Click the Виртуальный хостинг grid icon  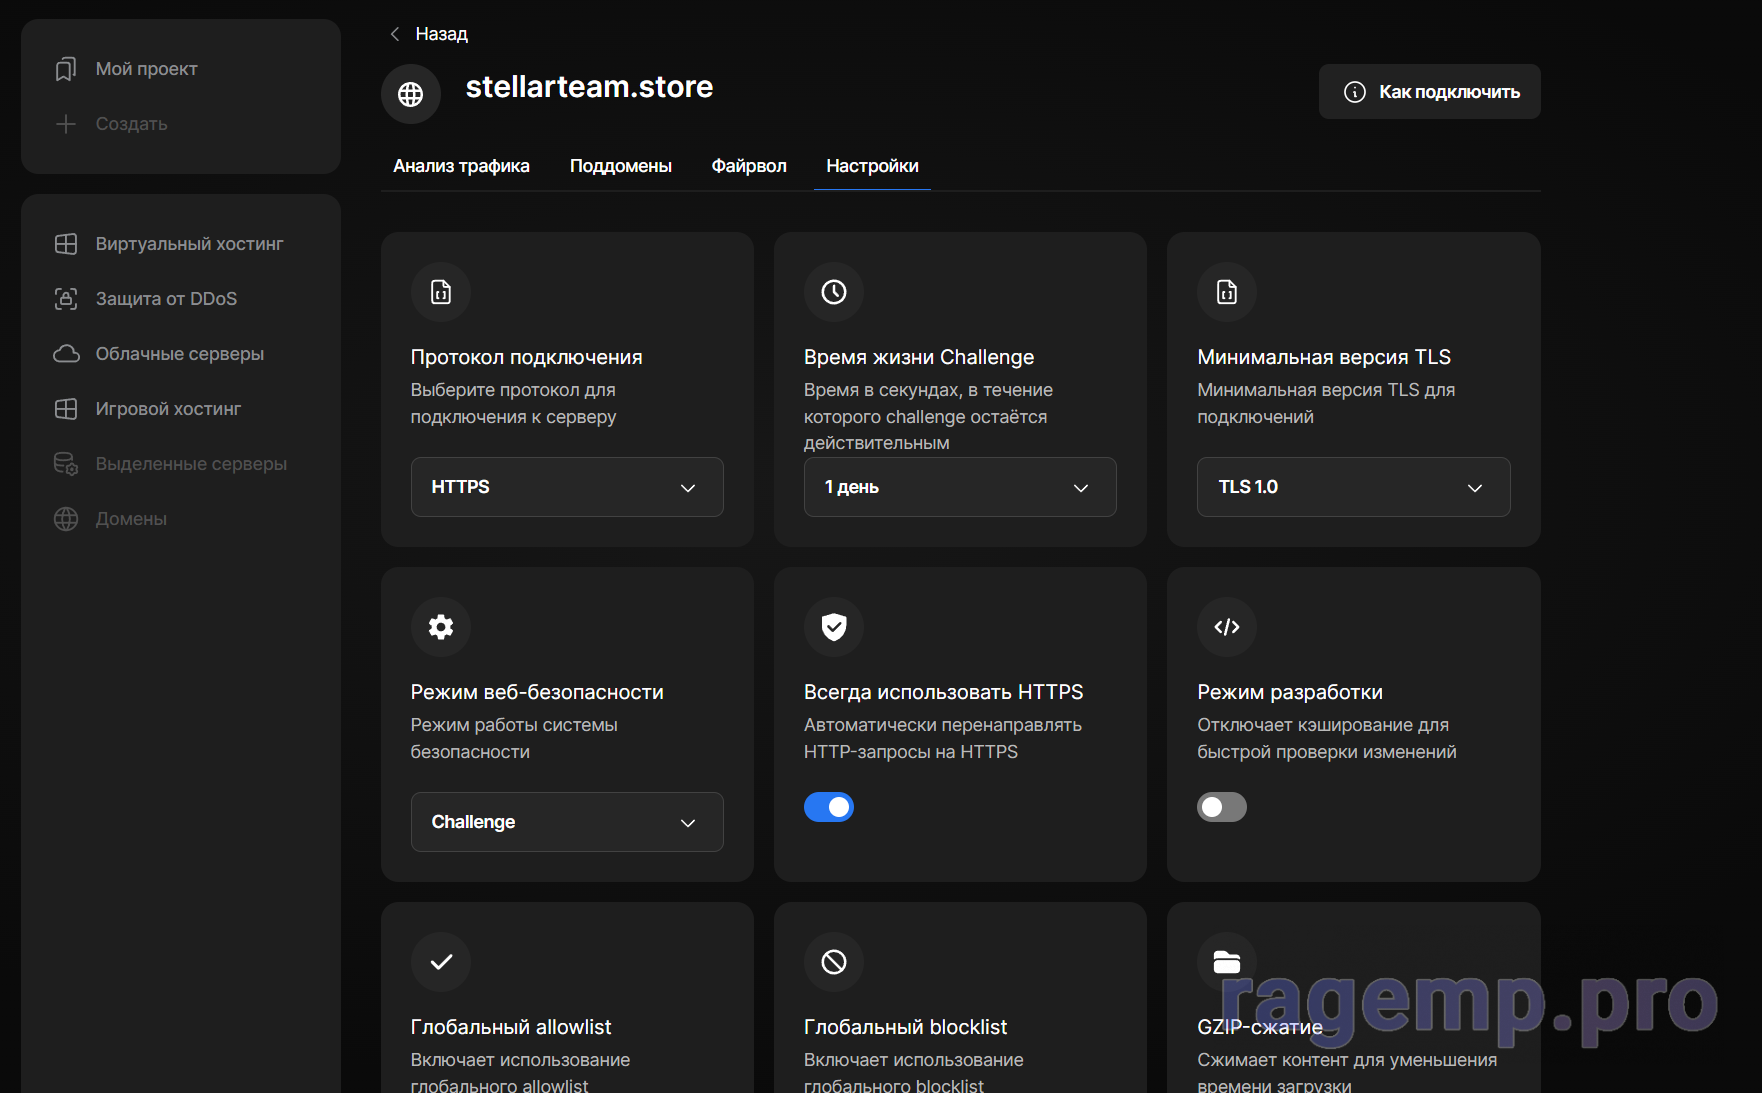click(66, 244)
